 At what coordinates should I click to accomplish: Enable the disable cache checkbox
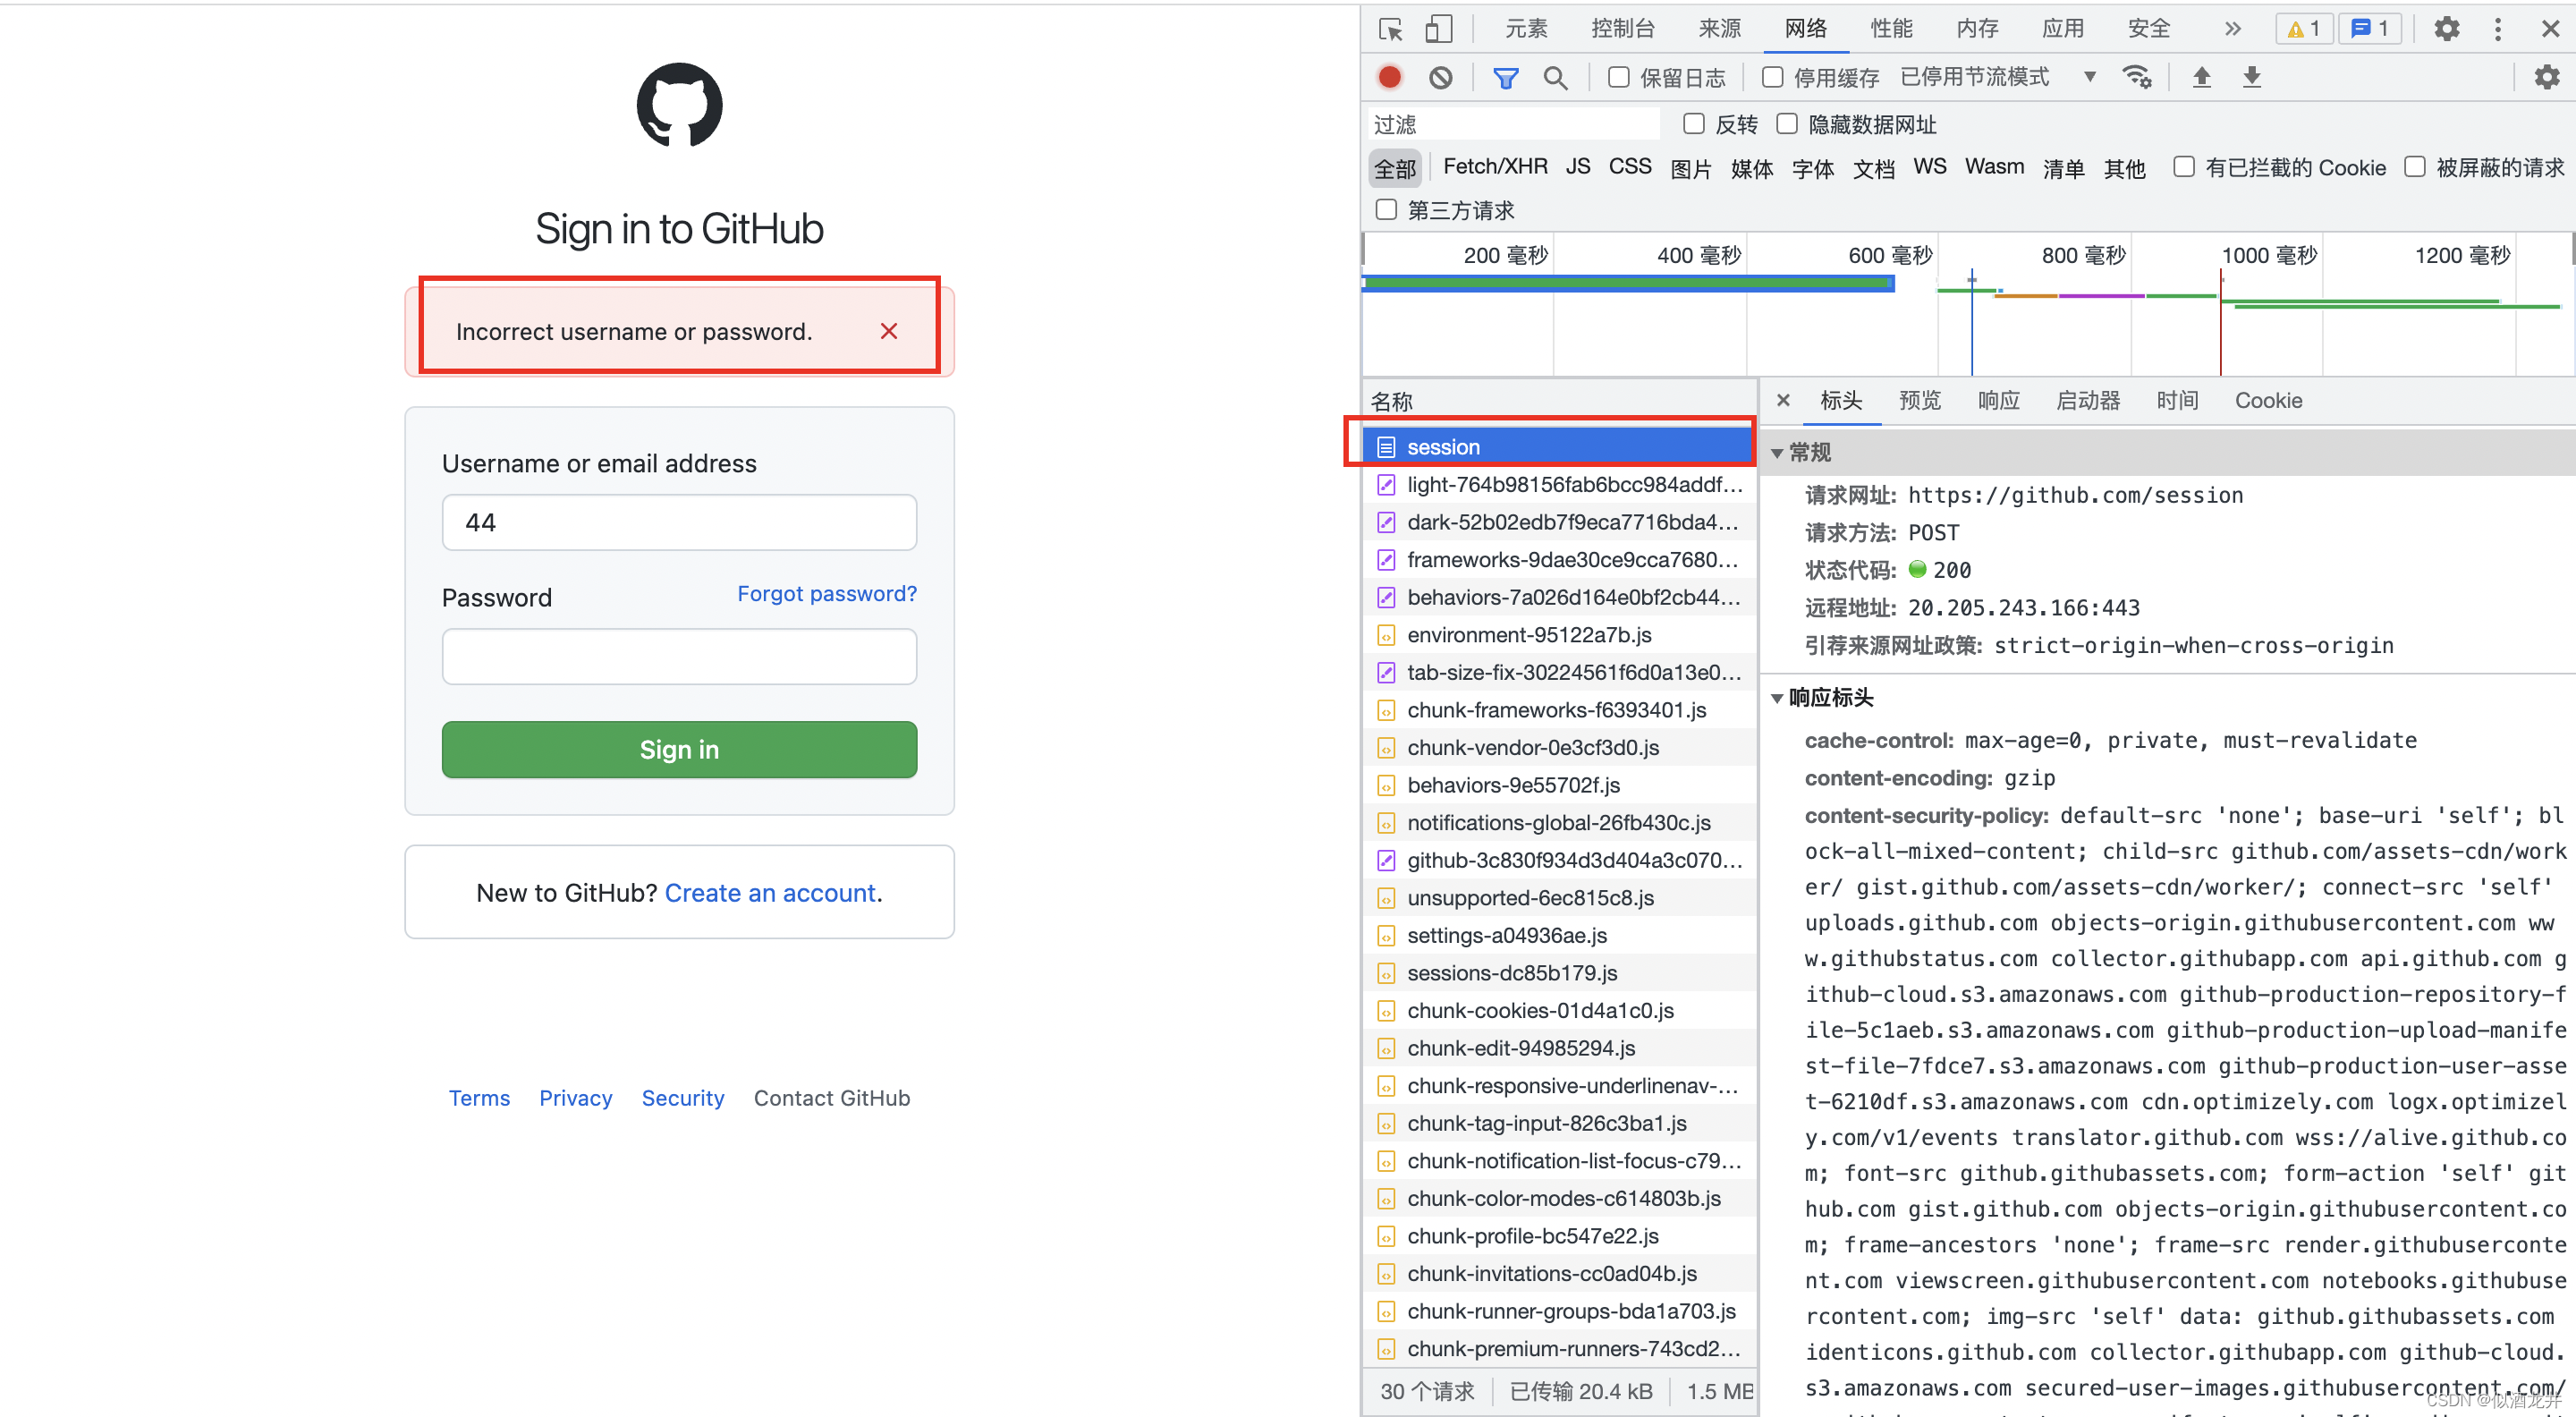1772,77
